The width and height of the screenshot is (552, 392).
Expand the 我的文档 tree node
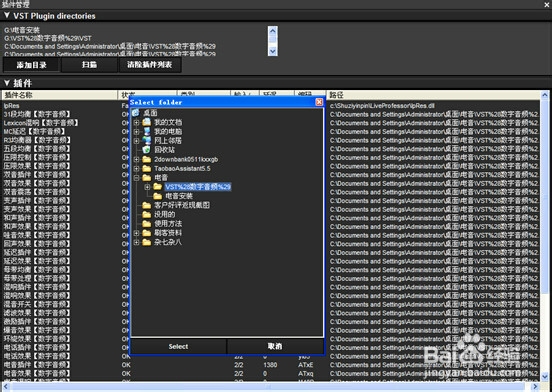[x=137, y=122]
